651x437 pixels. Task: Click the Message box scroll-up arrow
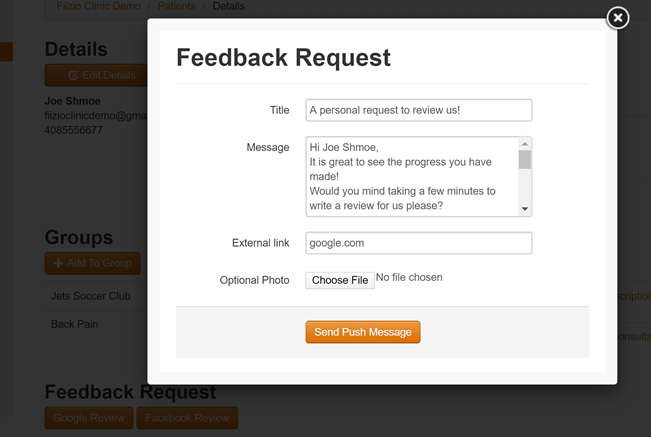525,145
